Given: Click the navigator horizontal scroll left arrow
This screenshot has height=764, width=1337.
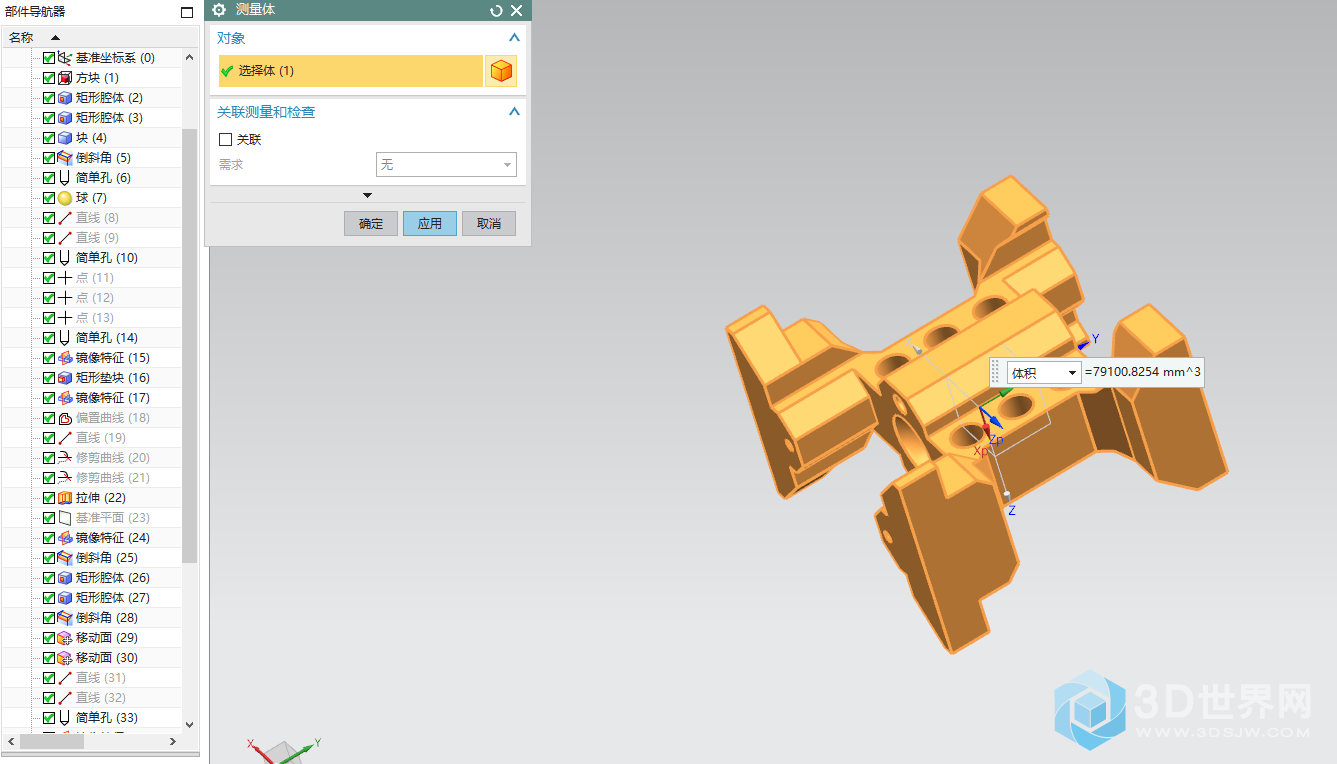Looking at the screenshot, I should (11, 741).
